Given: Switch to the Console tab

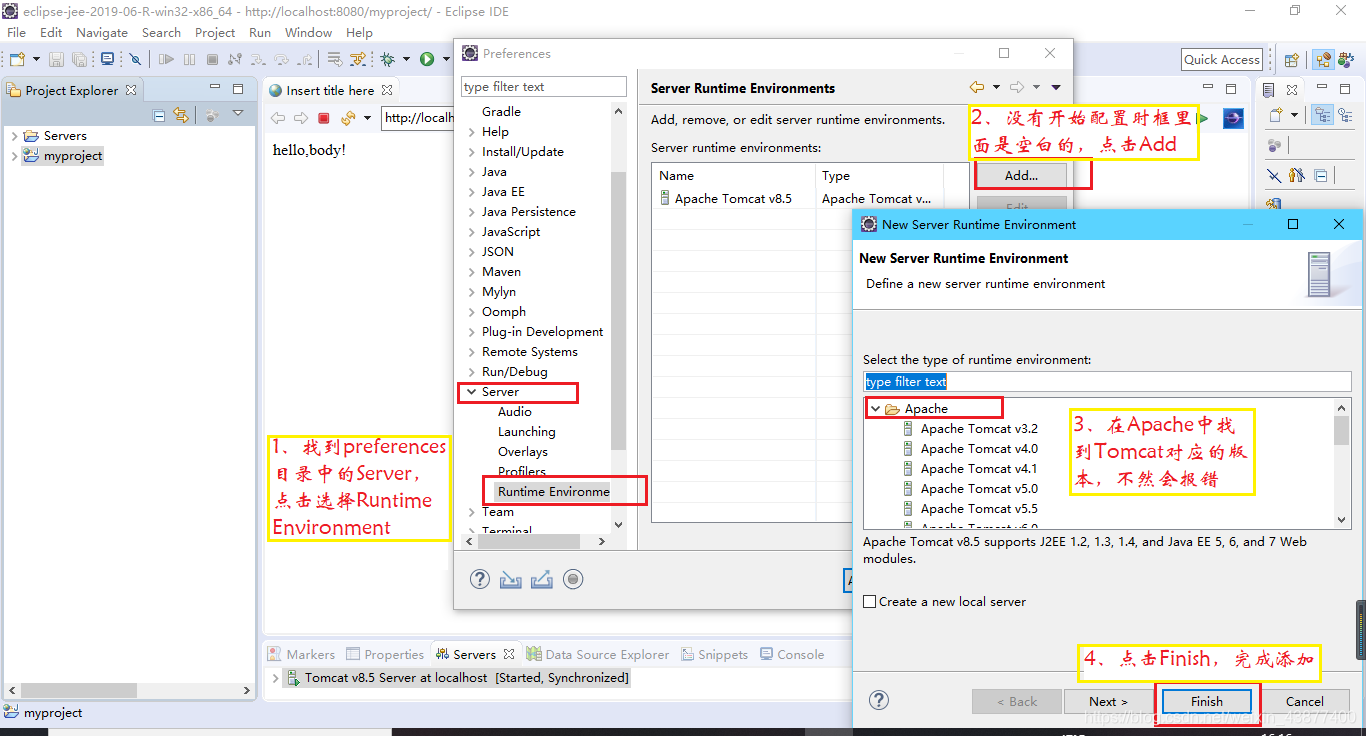Looking at the screenshot, I should (792, 654).
